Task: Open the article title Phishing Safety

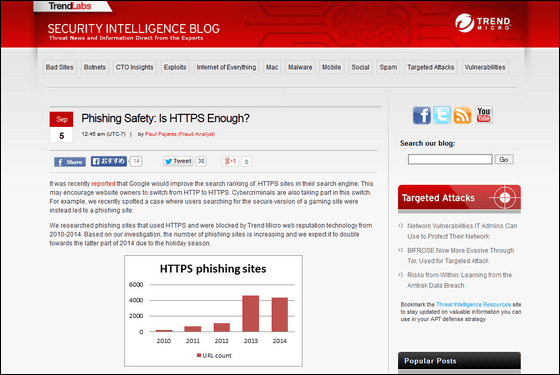Action: (165, 118)
